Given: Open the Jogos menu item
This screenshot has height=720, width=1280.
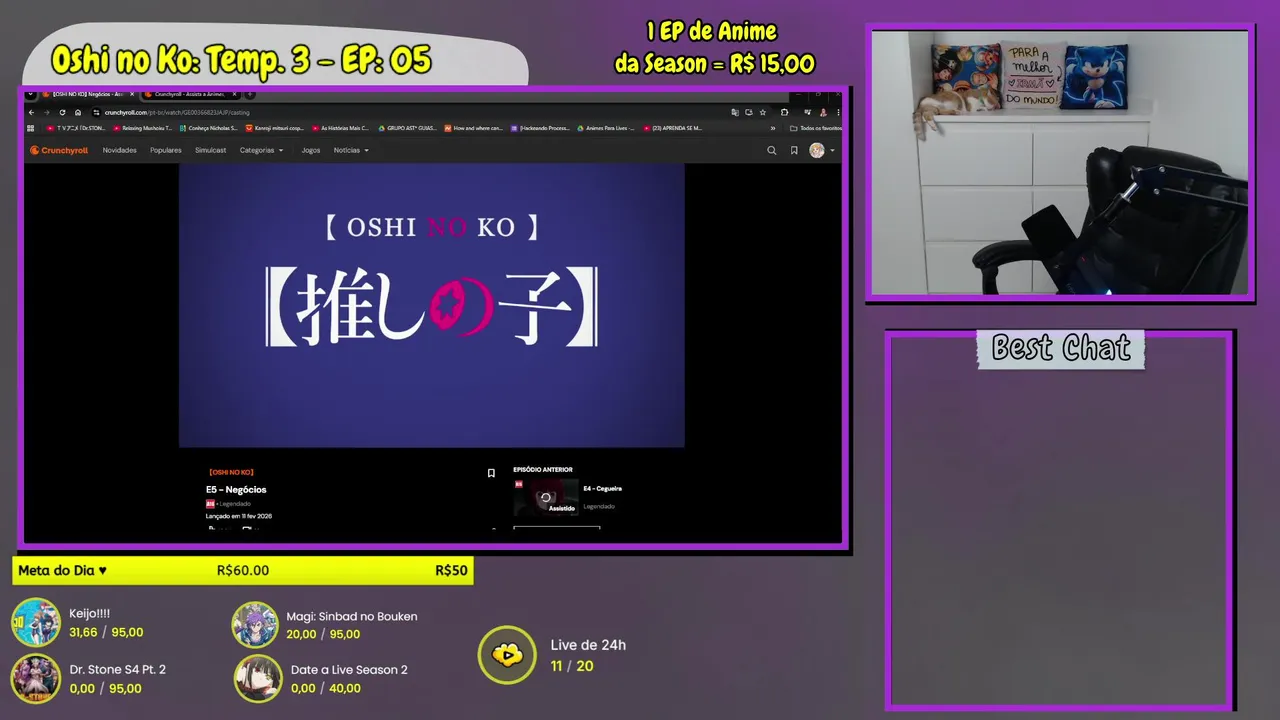Looking at the screenshot, I should tap(311, 150).
